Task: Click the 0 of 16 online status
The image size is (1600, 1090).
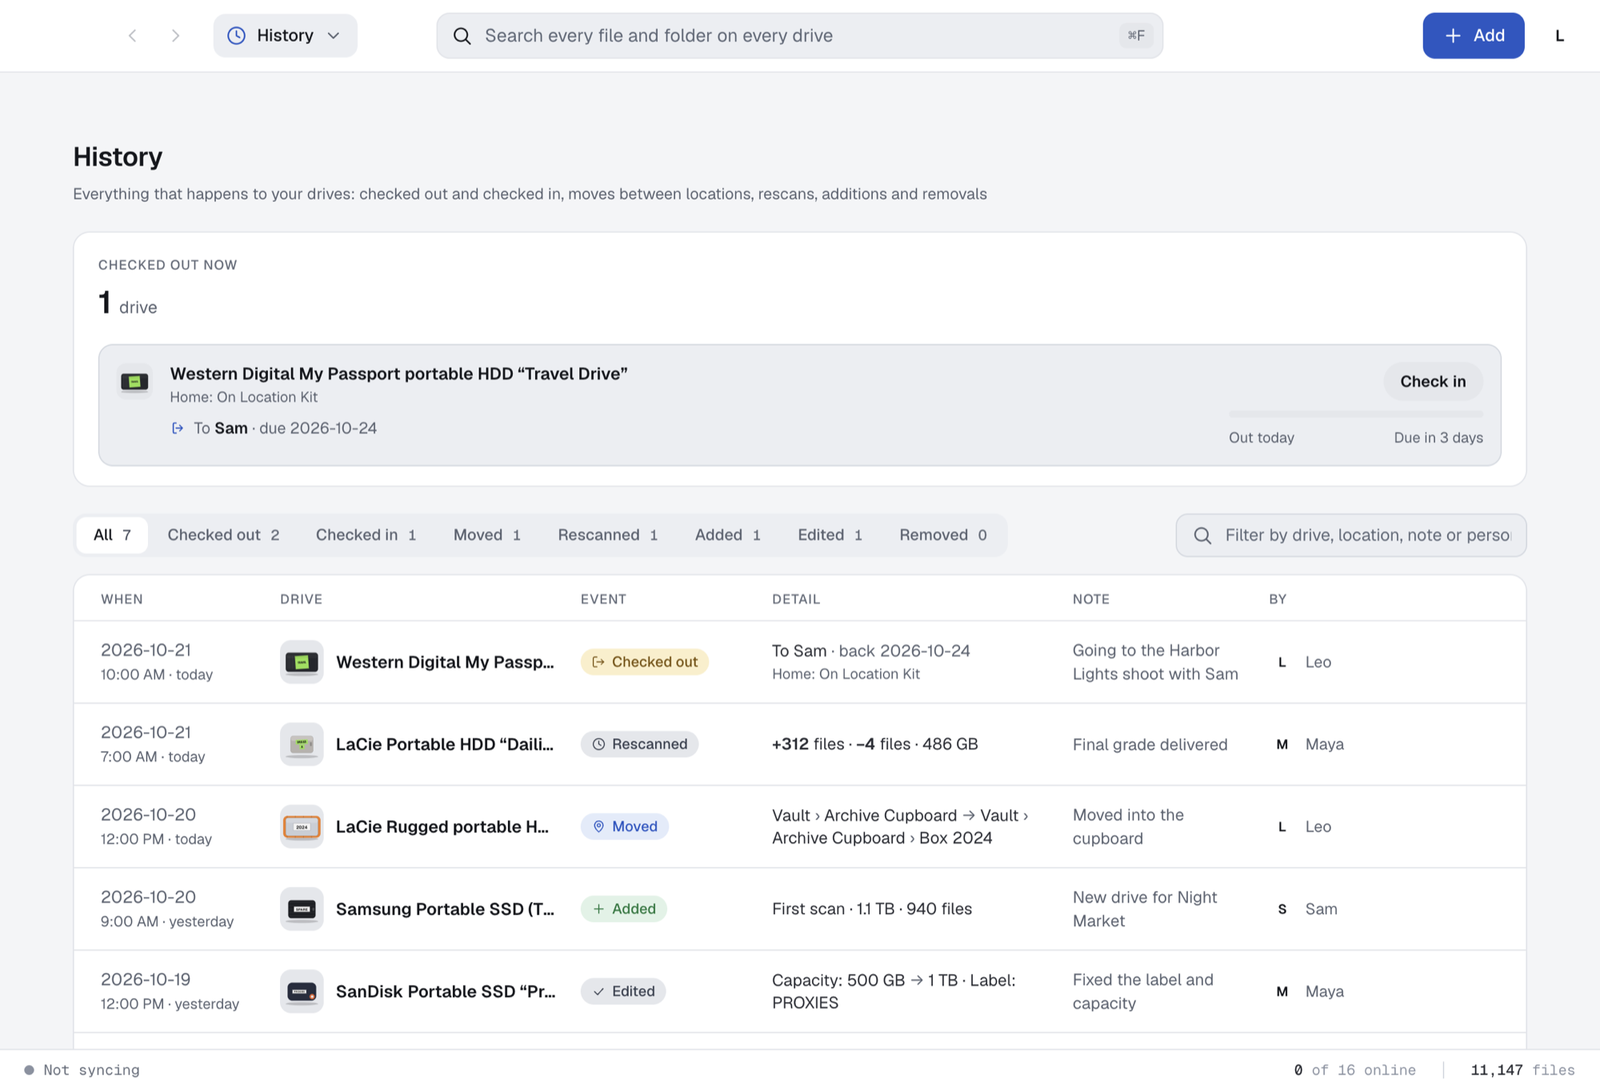Action: (1355, 1070)
